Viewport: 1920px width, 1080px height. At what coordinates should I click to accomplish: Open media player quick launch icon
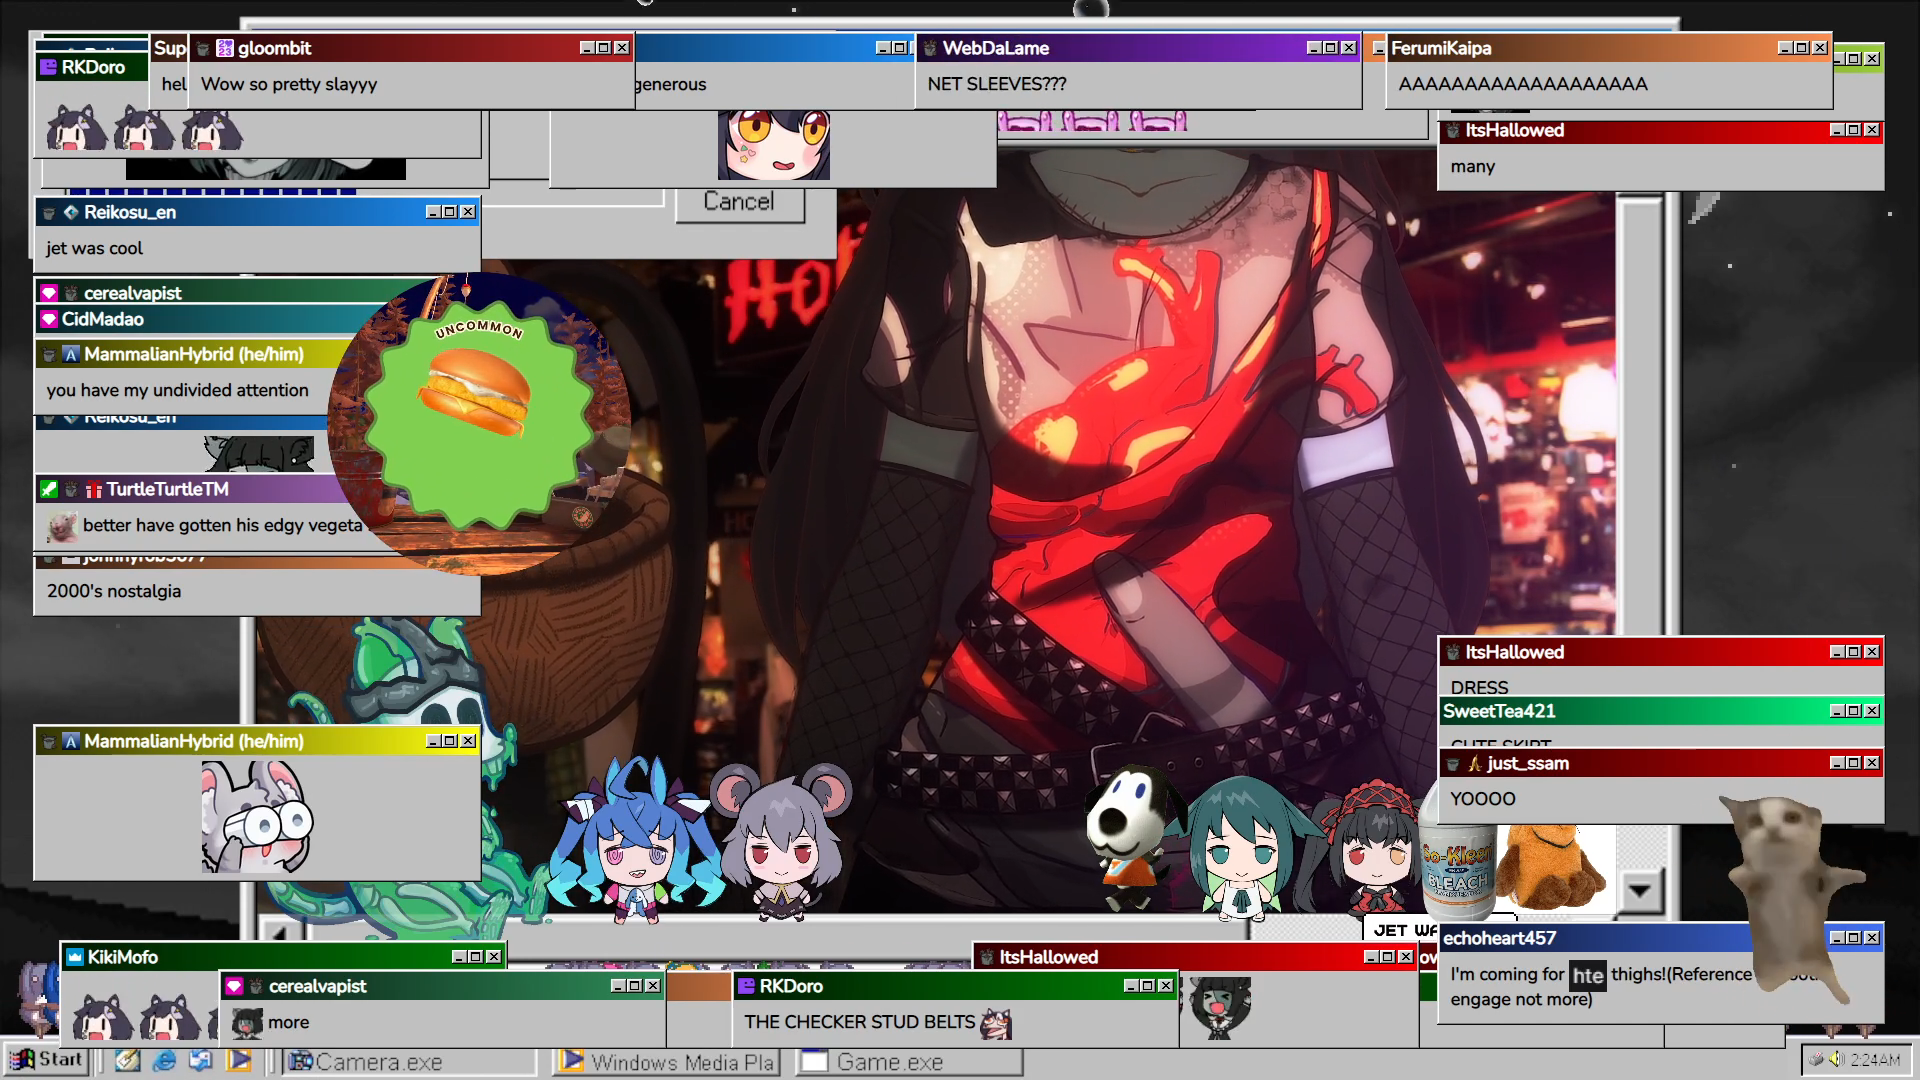coord(239,1060)
